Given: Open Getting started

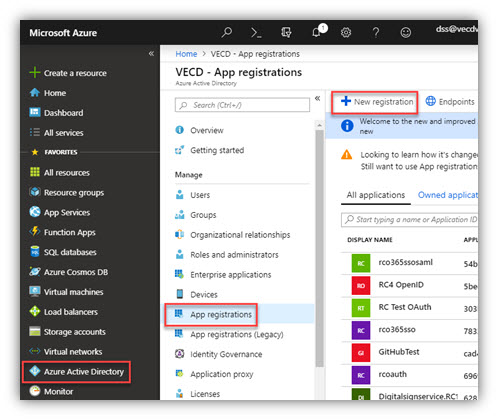Looking at the screenshot, I should click(x=210, y=150).
